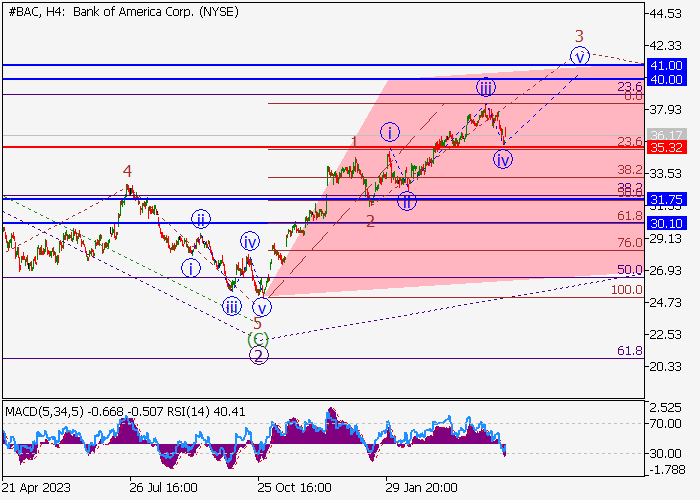Click the '21 Apr 2023' date label
This screenshot has width=700, height=500.
coord(36,487)
